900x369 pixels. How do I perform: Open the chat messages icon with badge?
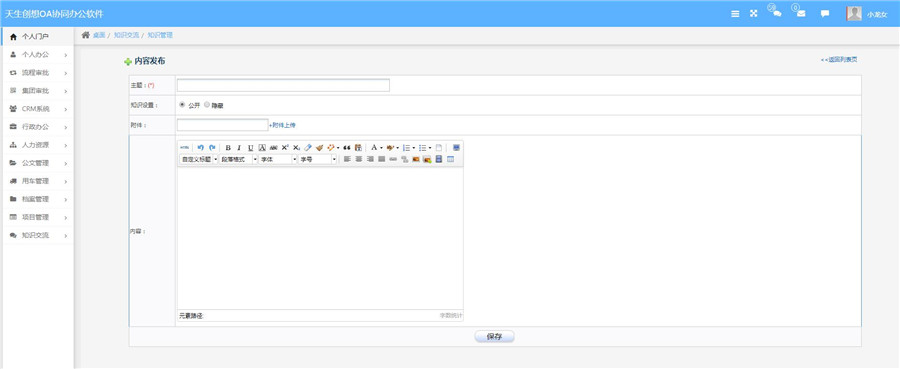coord(776,13)
